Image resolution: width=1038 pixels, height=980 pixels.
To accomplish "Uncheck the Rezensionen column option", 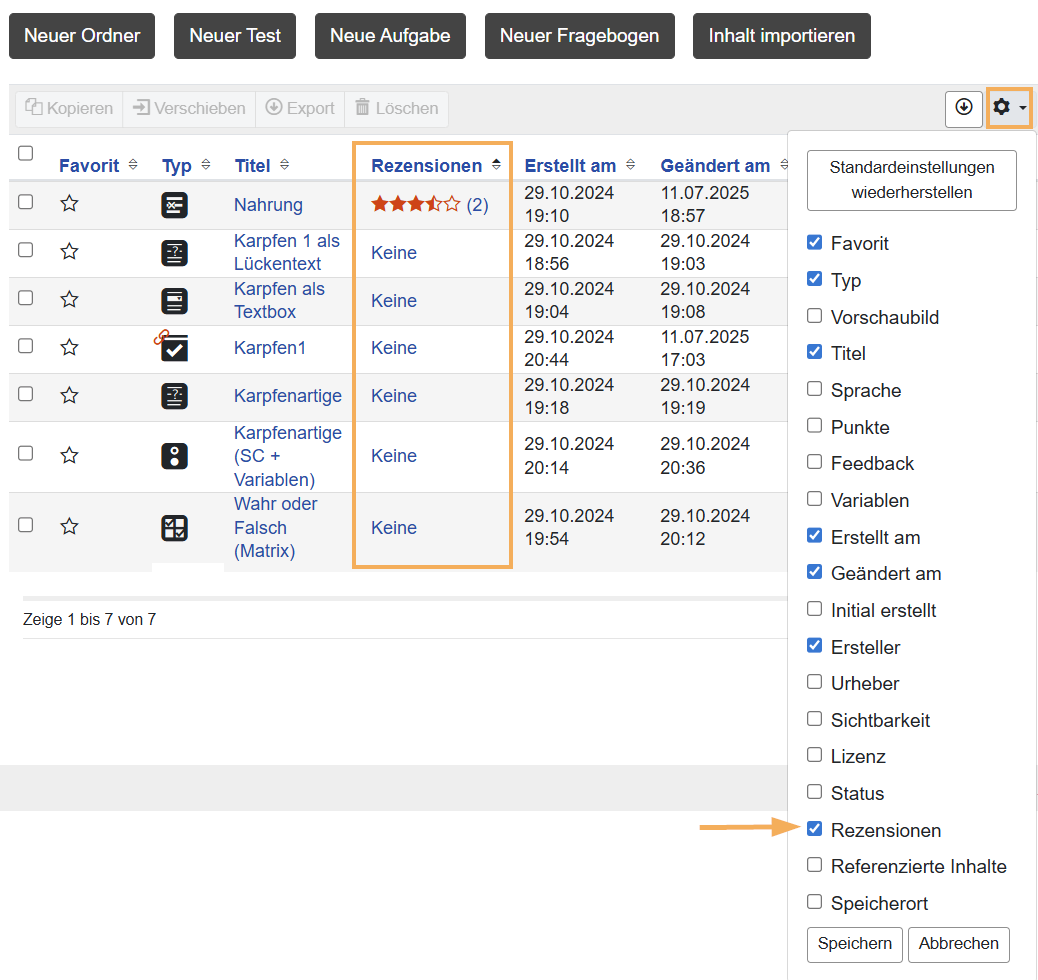I will (x=815, y=829).
